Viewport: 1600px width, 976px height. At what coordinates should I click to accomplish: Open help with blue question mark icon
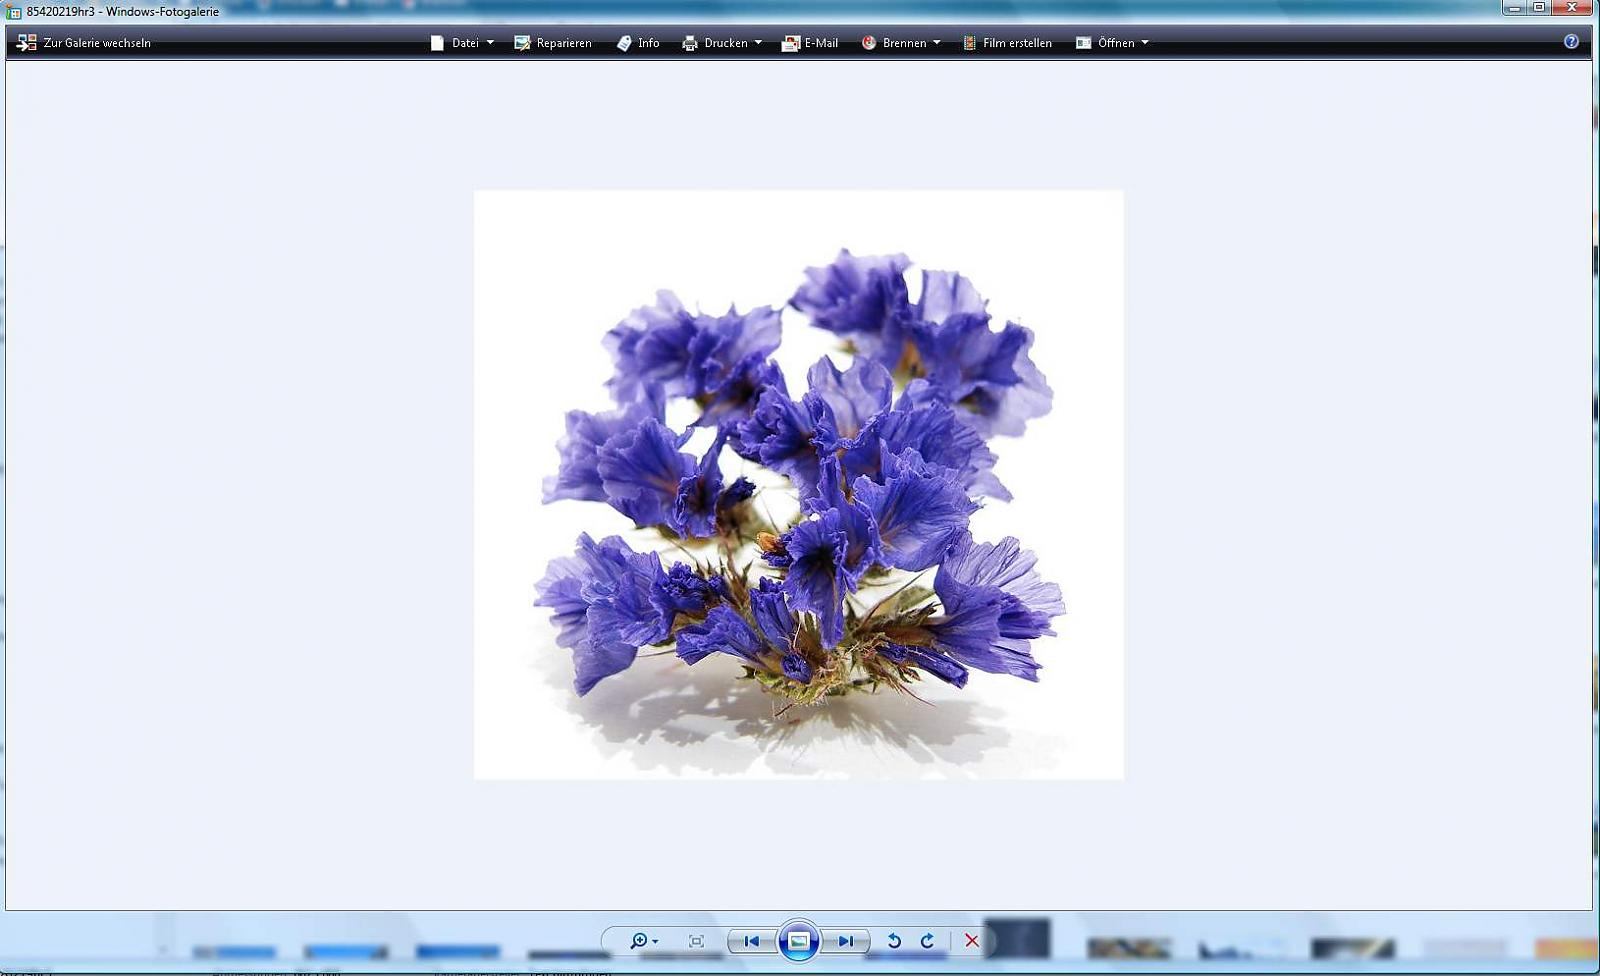tap(1571, 42)
